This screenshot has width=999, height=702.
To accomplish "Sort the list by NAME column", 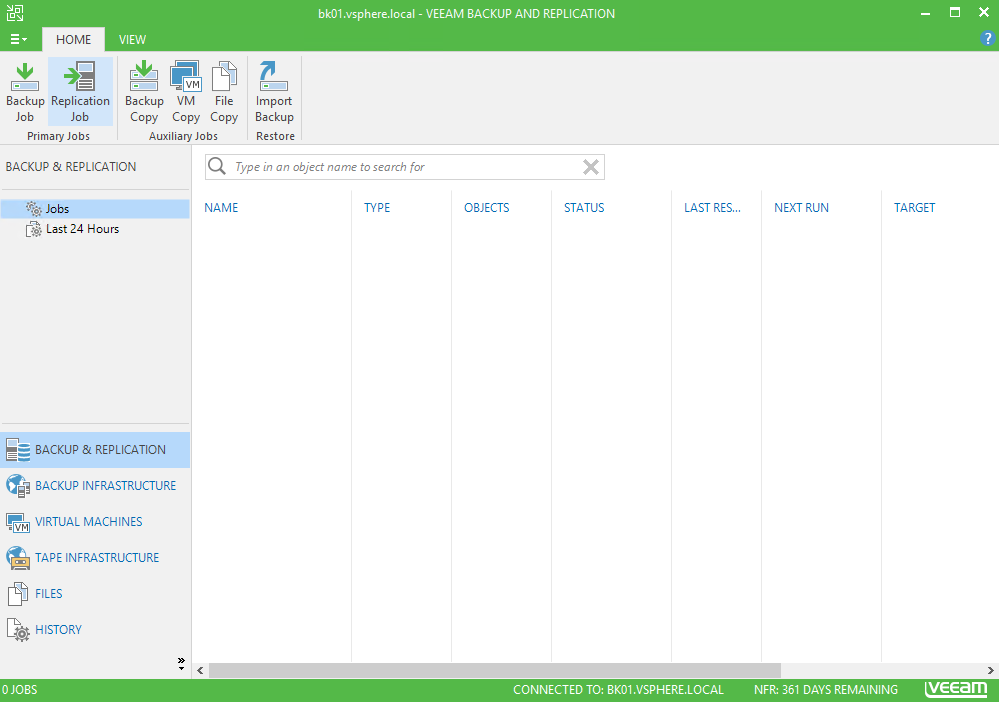I will coord(221,208).
